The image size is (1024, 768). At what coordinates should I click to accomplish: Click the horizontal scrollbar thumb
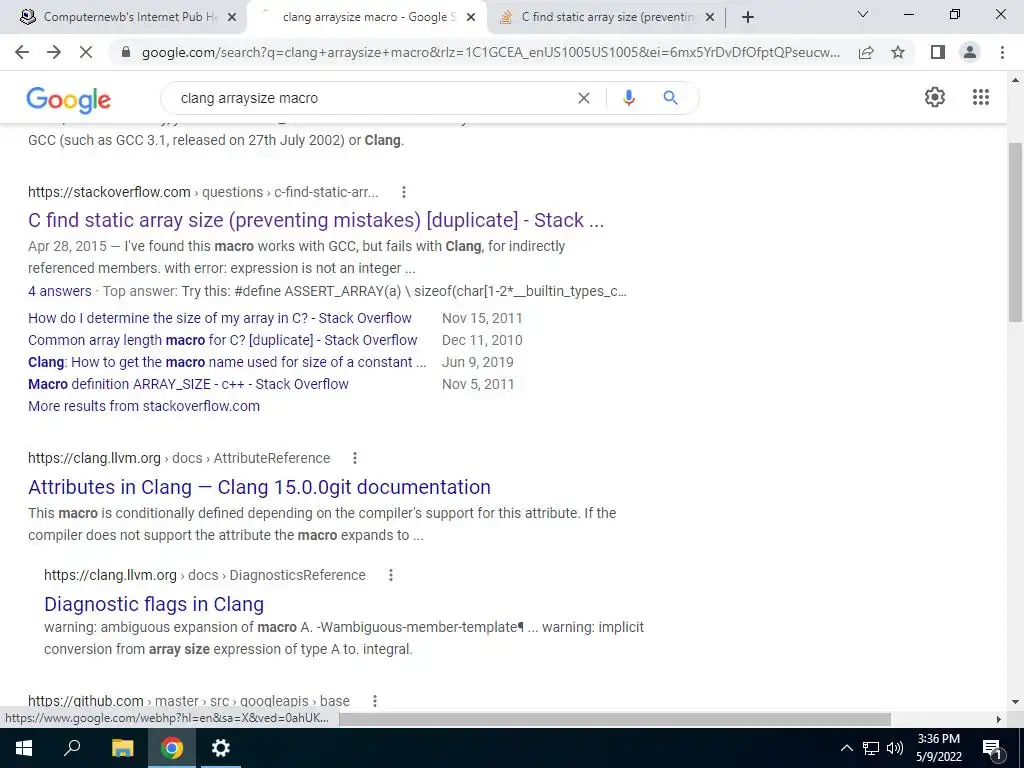tap(614, 719)
